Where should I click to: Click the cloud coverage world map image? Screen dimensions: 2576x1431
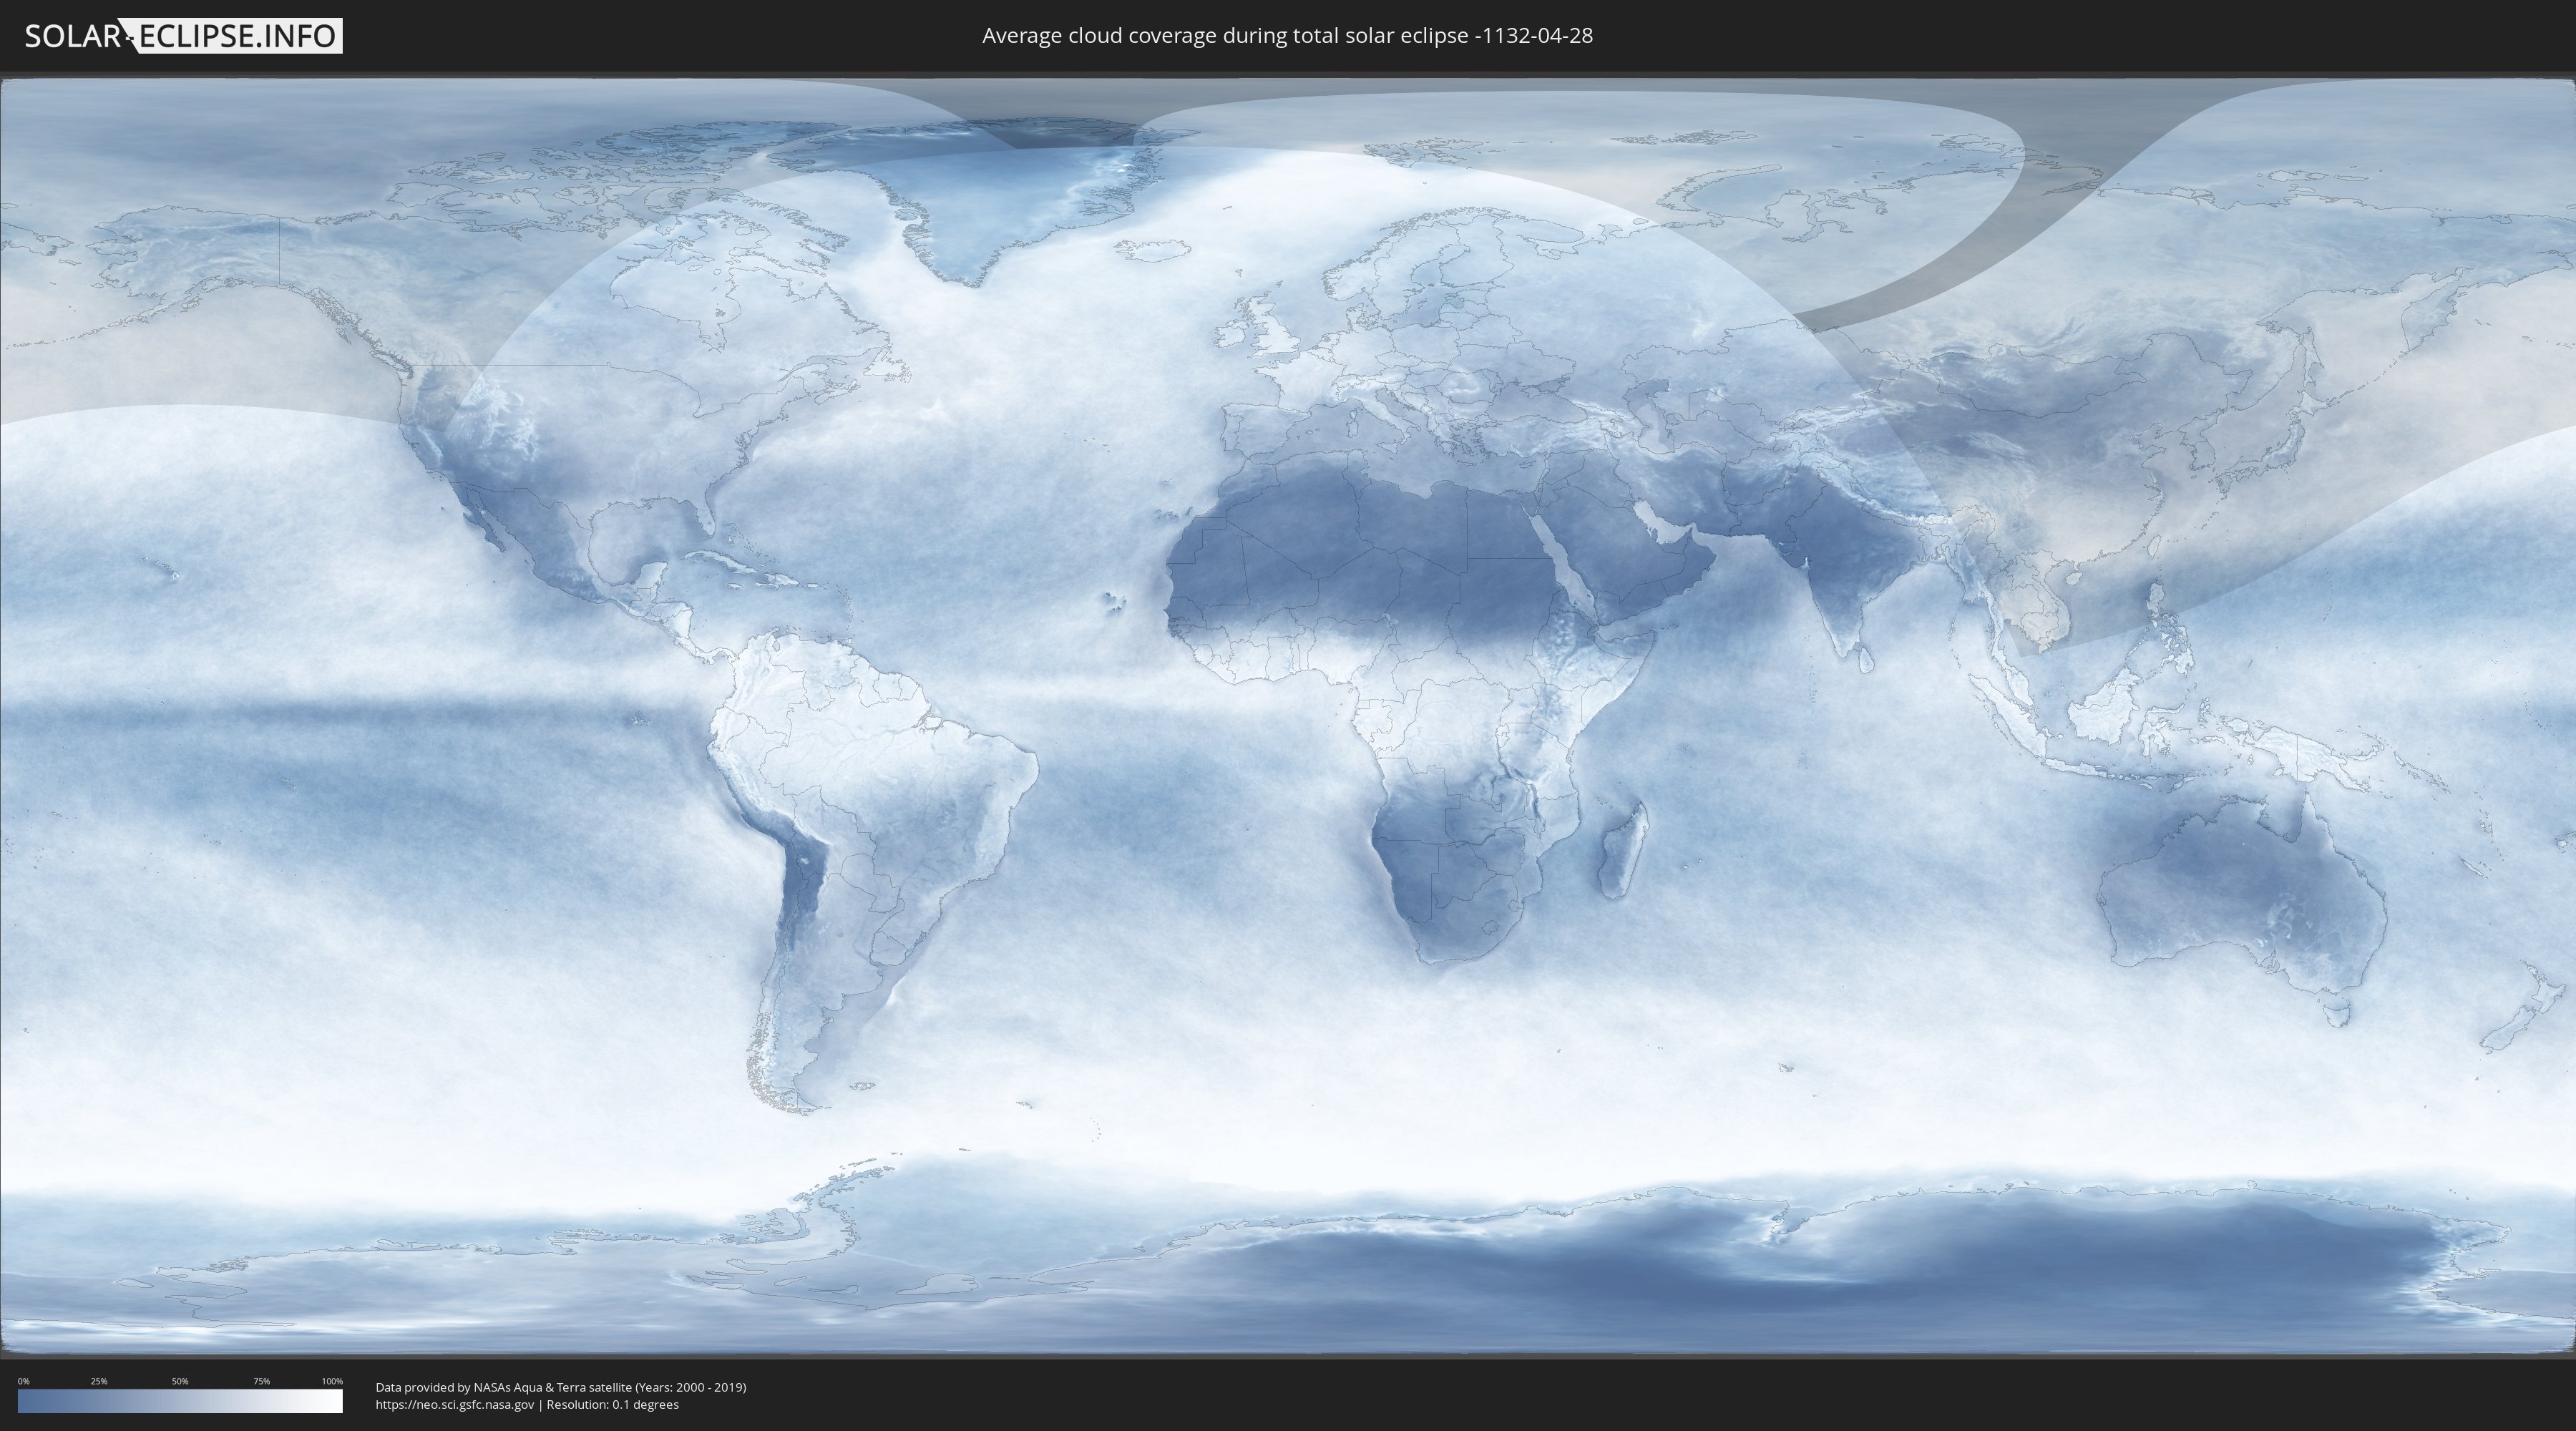point(1288,716)
